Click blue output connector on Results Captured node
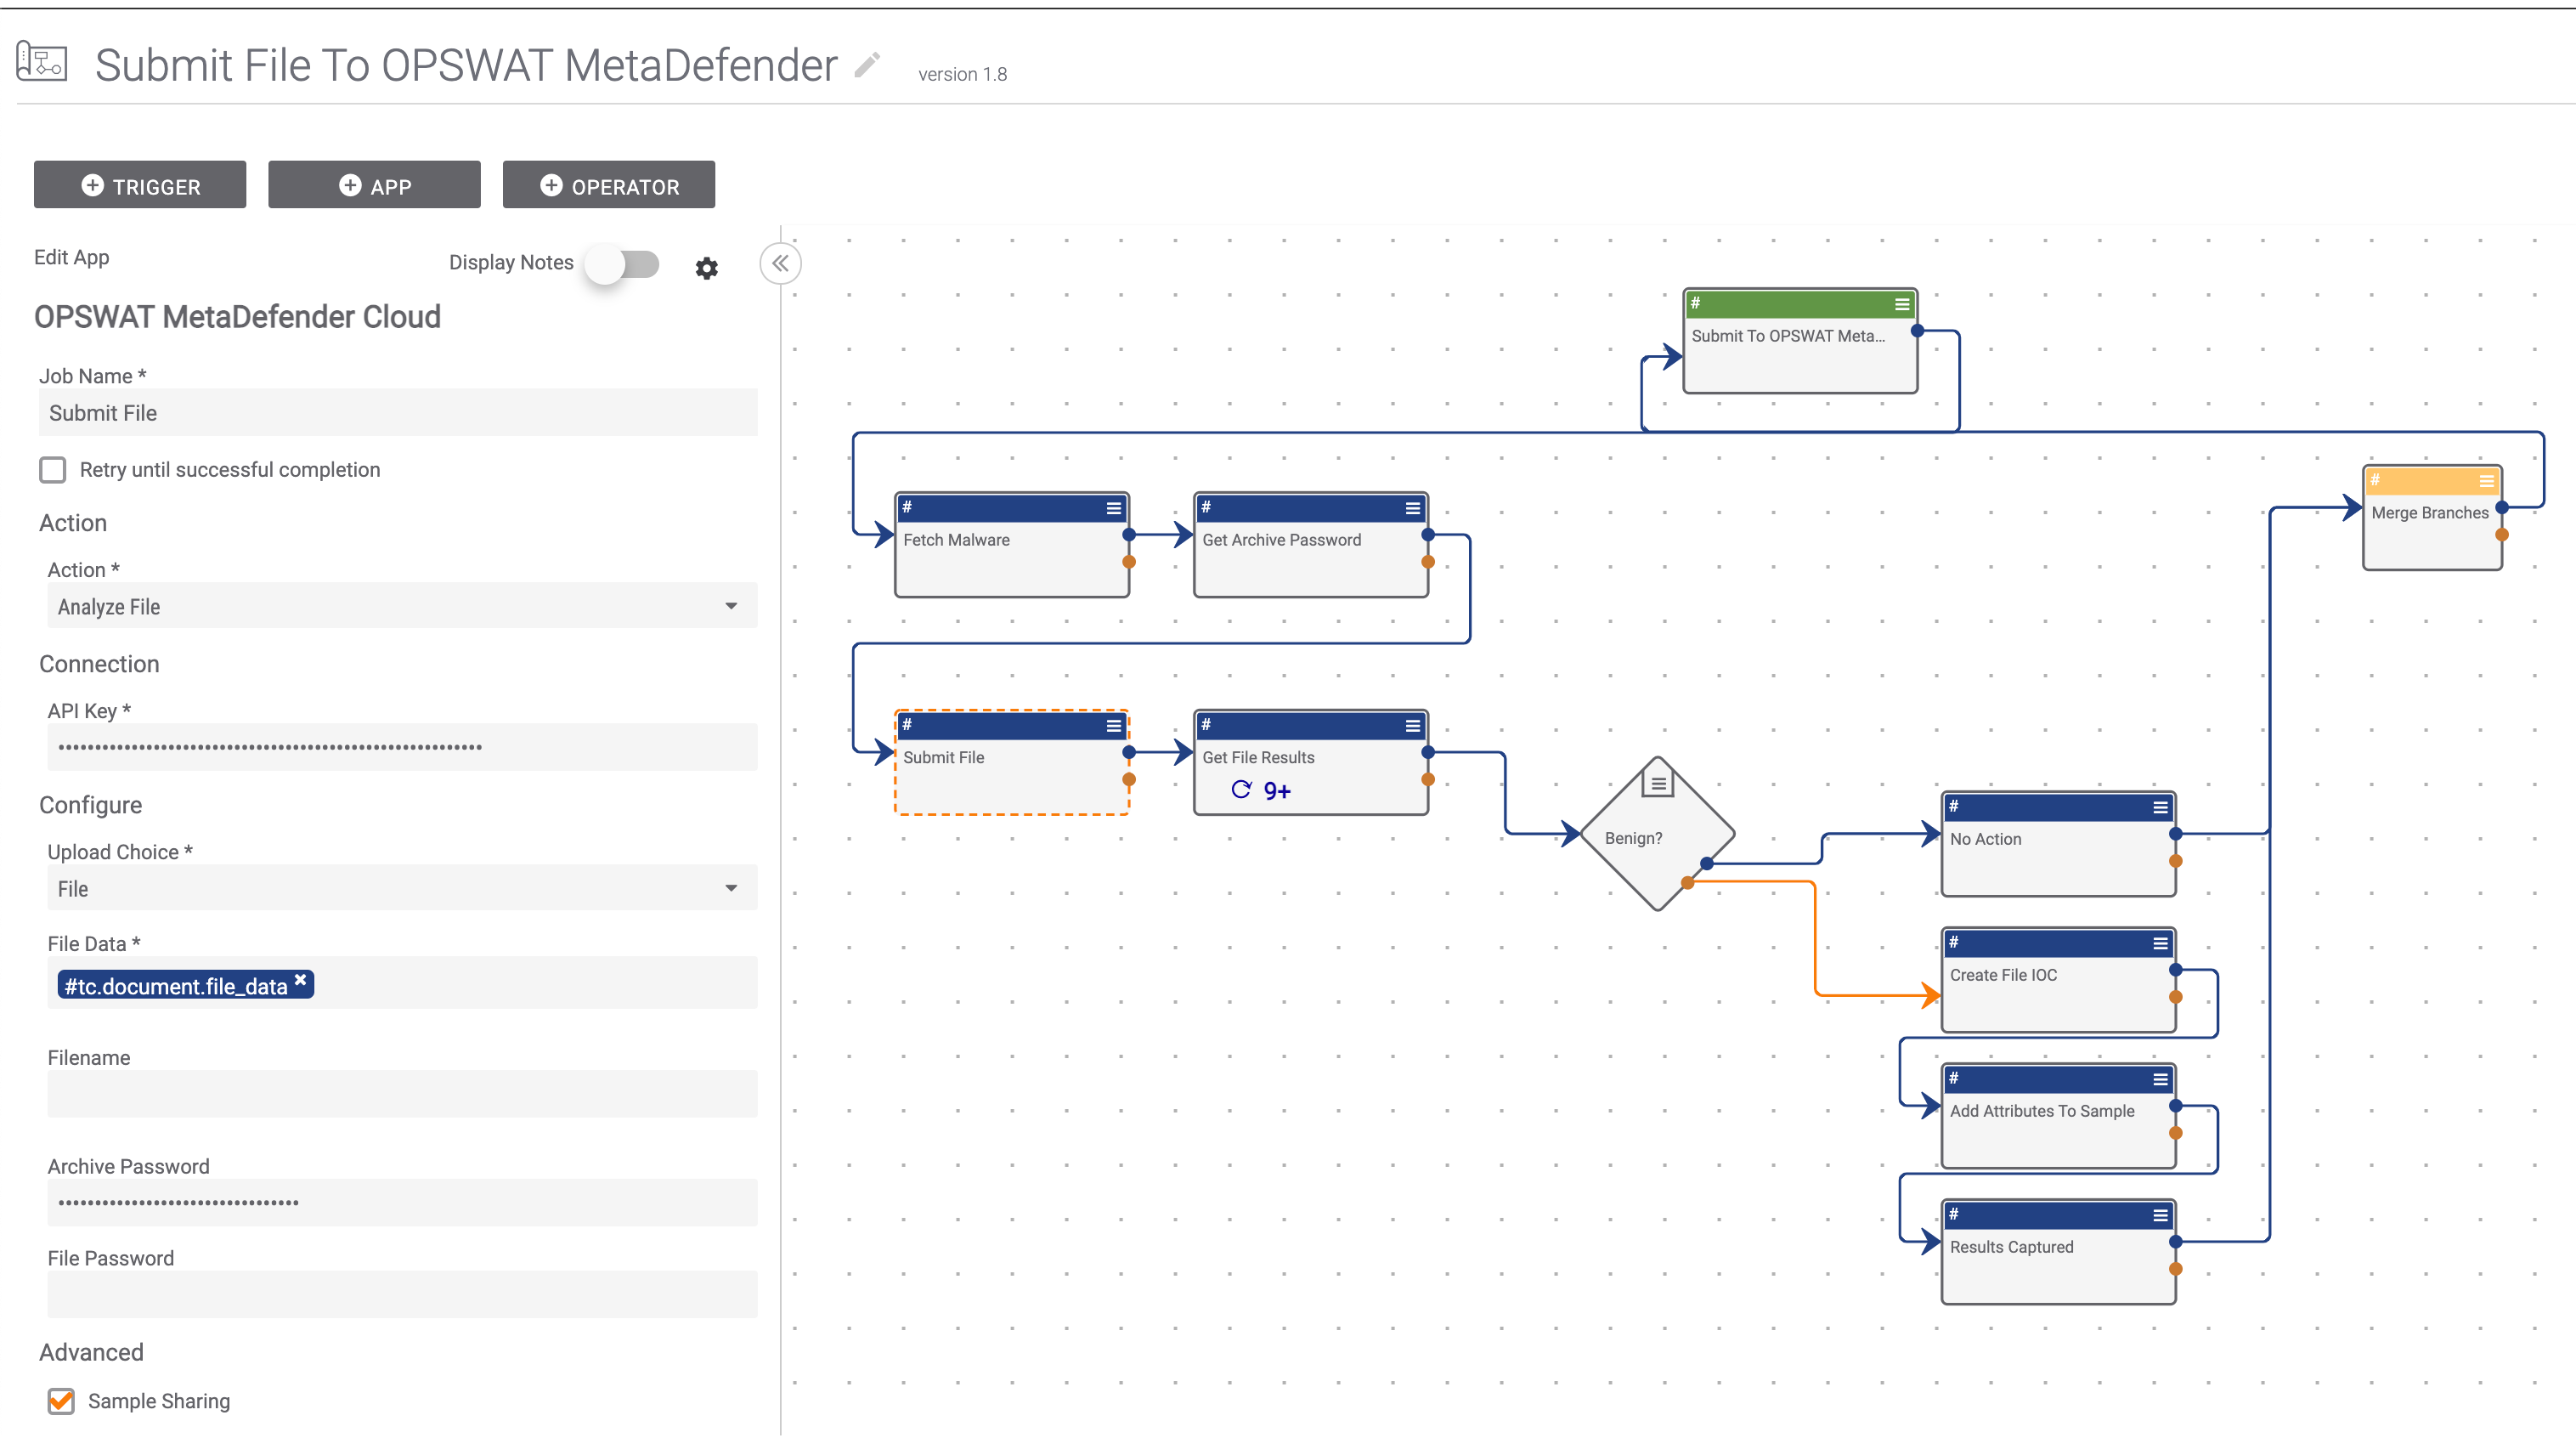This screenshot has height=1455, width=2576. click(2175, 1241)
